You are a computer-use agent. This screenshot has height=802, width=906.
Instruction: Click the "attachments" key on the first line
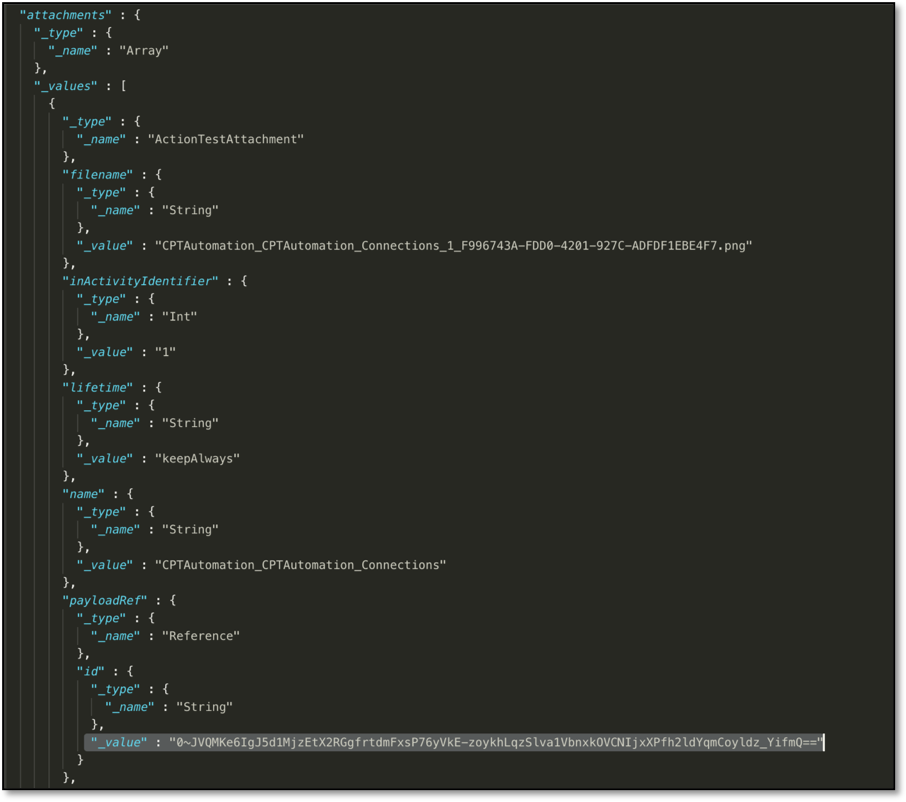click(x=65, y=15)
